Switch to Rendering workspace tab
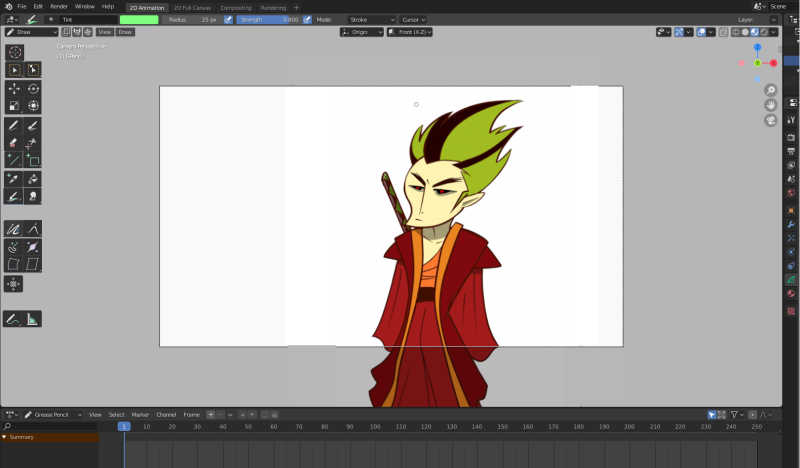This screenshot has width=800, height=468. coord(273,8)
